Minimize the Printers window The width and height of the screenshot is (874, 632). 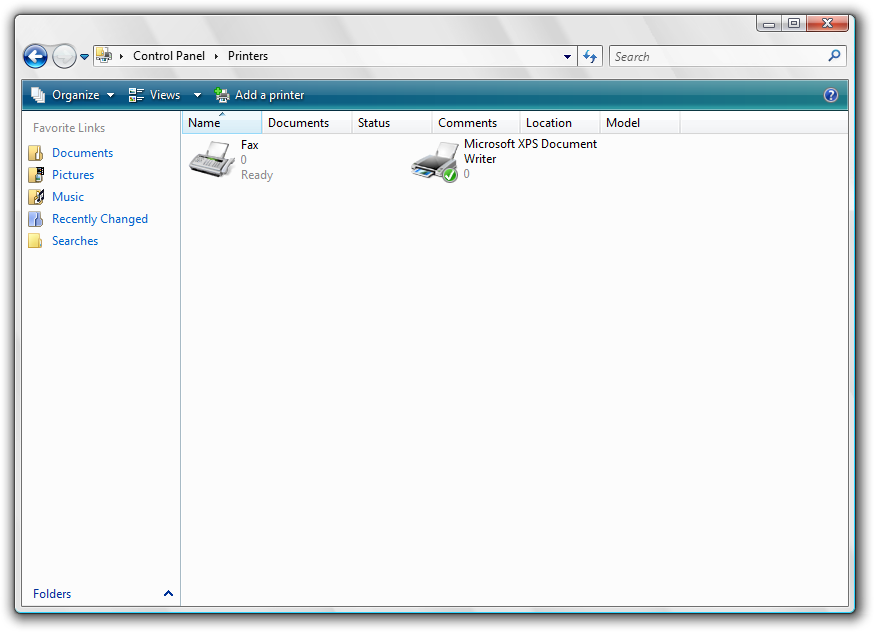(769, 23)
